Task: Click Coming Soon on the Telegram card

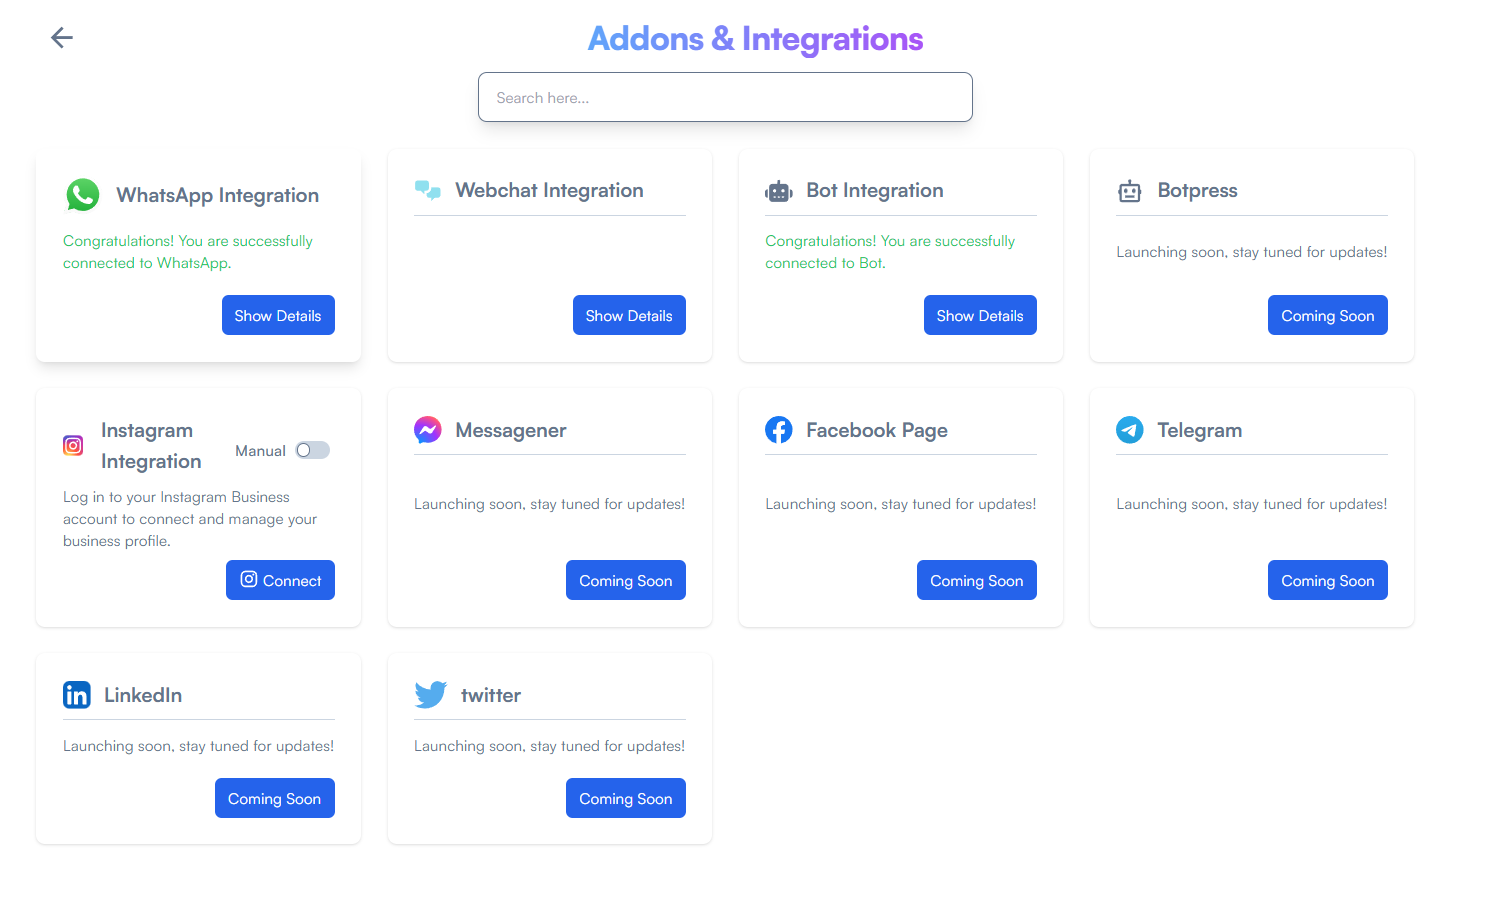Action: click(1328, 580)
